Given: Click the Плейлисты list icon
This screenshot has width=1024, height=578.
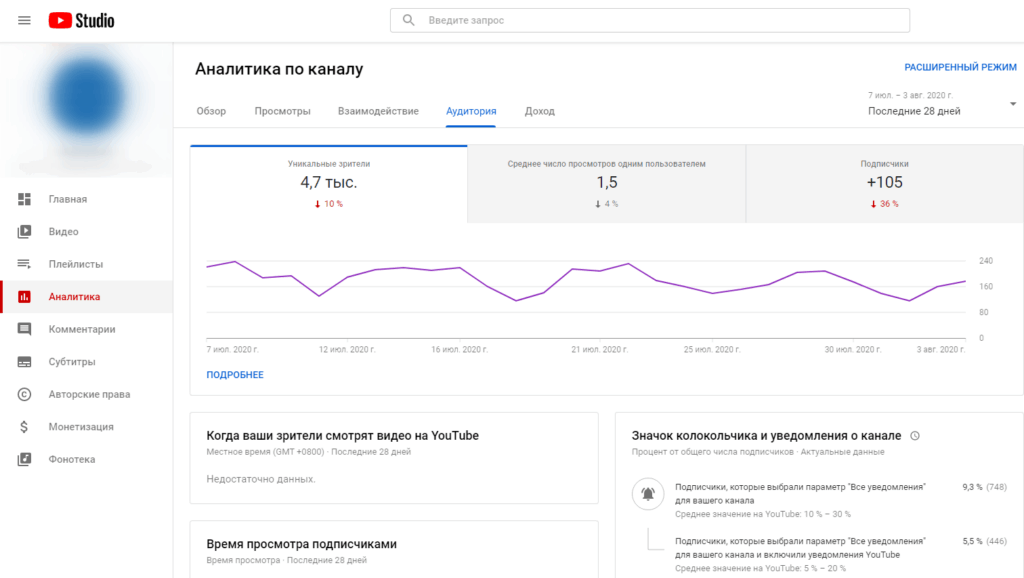Looking at the screenshot, I should click(24, 264).
